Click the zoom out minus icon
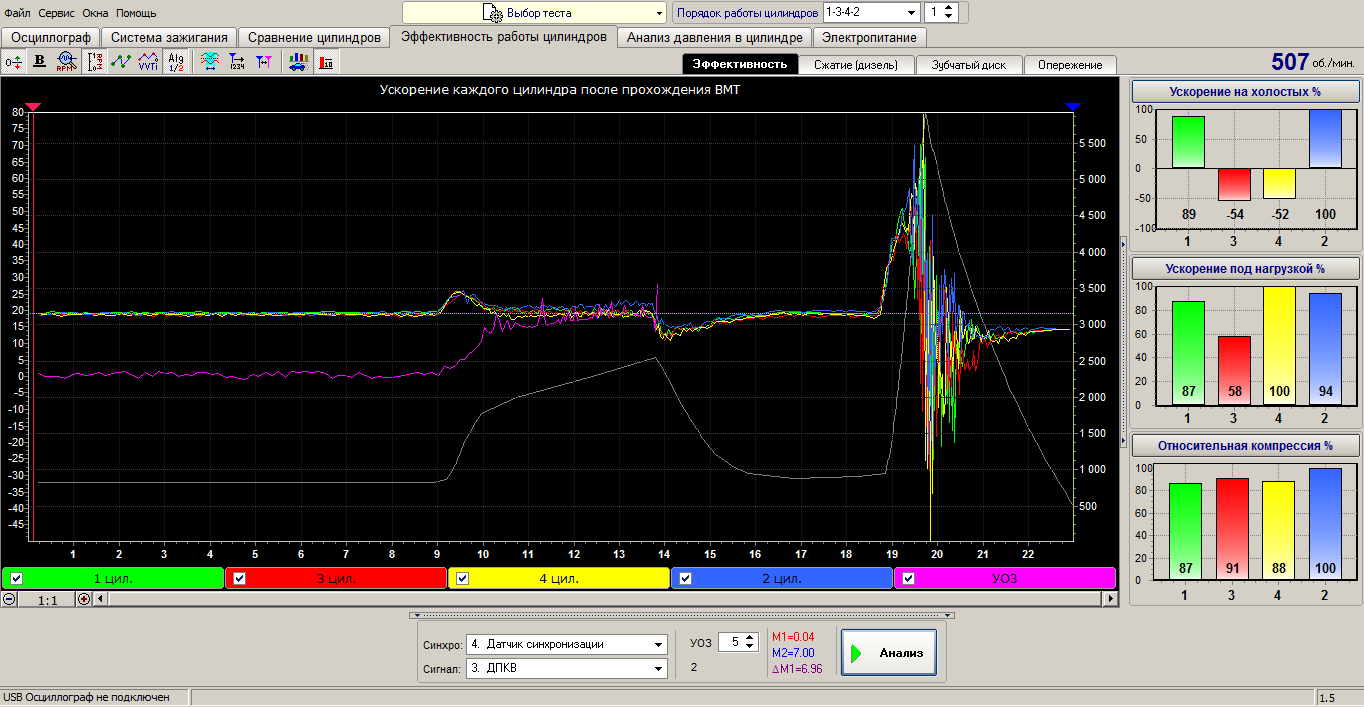Screen dimensions: 1364x707 point(9,599)
